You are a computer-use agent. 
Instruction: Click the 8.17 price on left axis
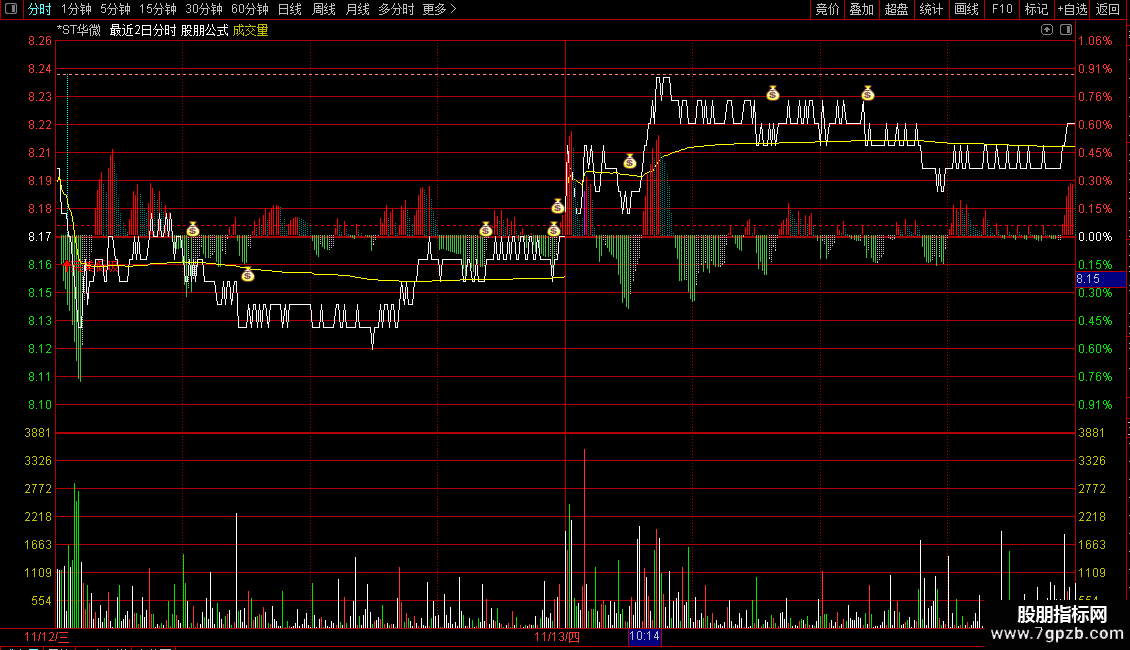(x=40, y=237)
